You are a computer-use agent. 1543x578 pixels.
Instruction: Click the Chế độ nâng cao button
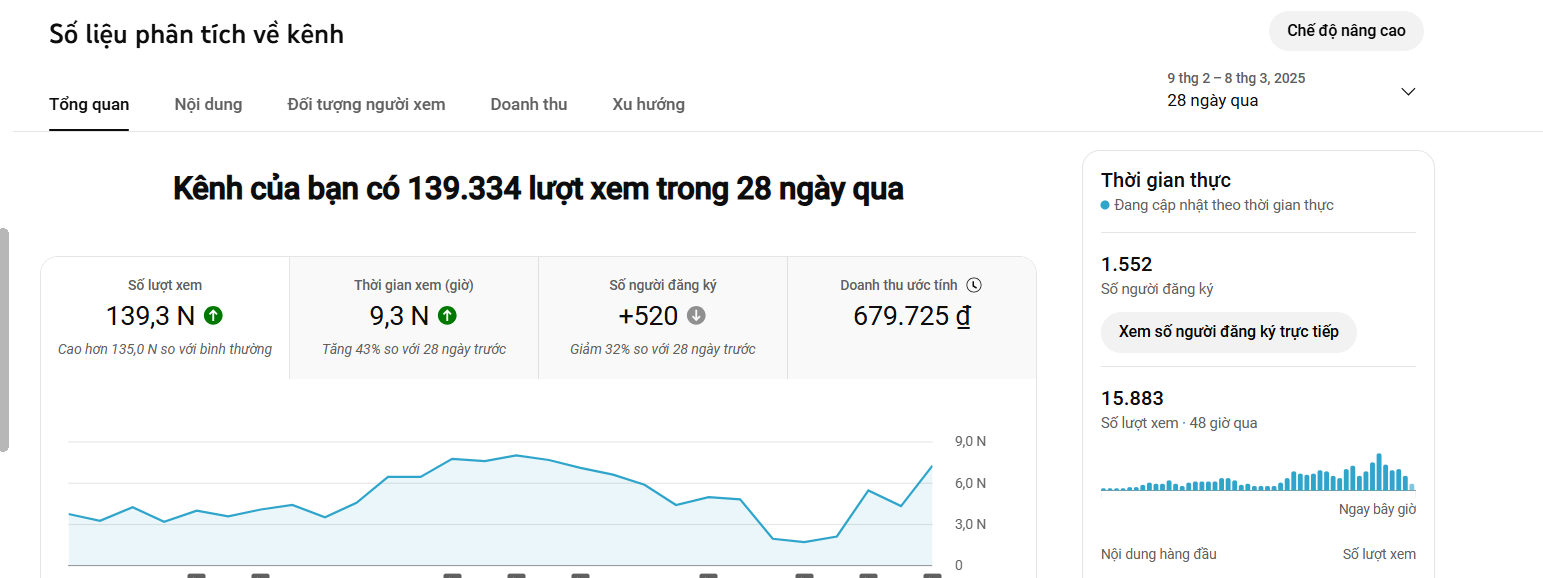point(1345,31)
